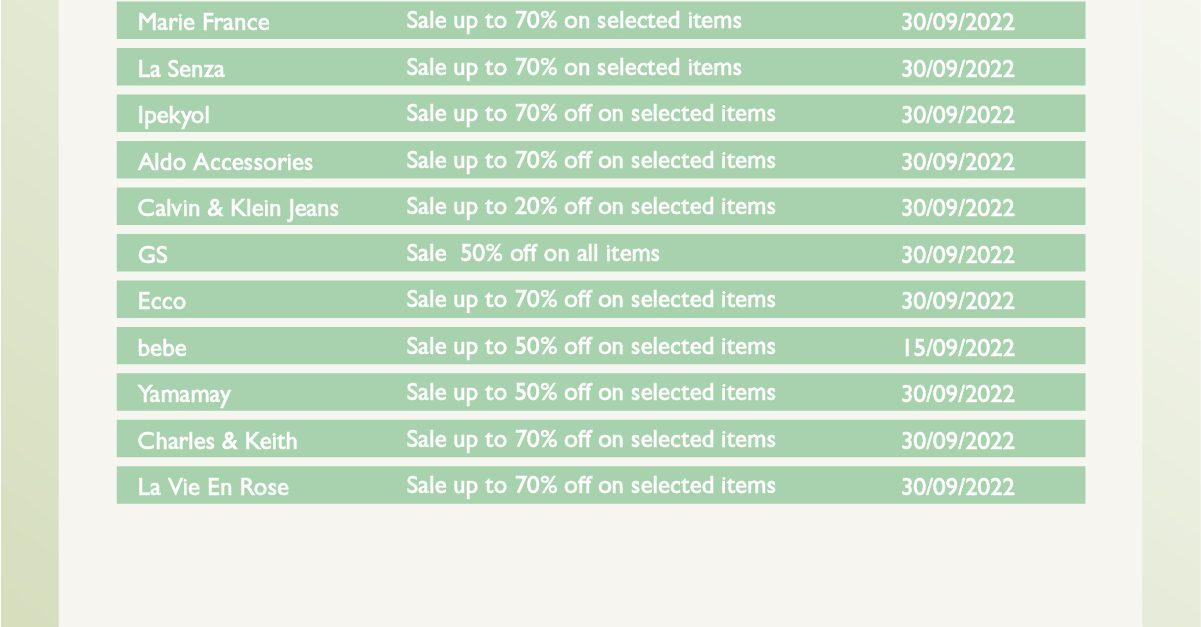Select the La Senza row
This screenshot has width=1201, height=627.
(600, 67)
